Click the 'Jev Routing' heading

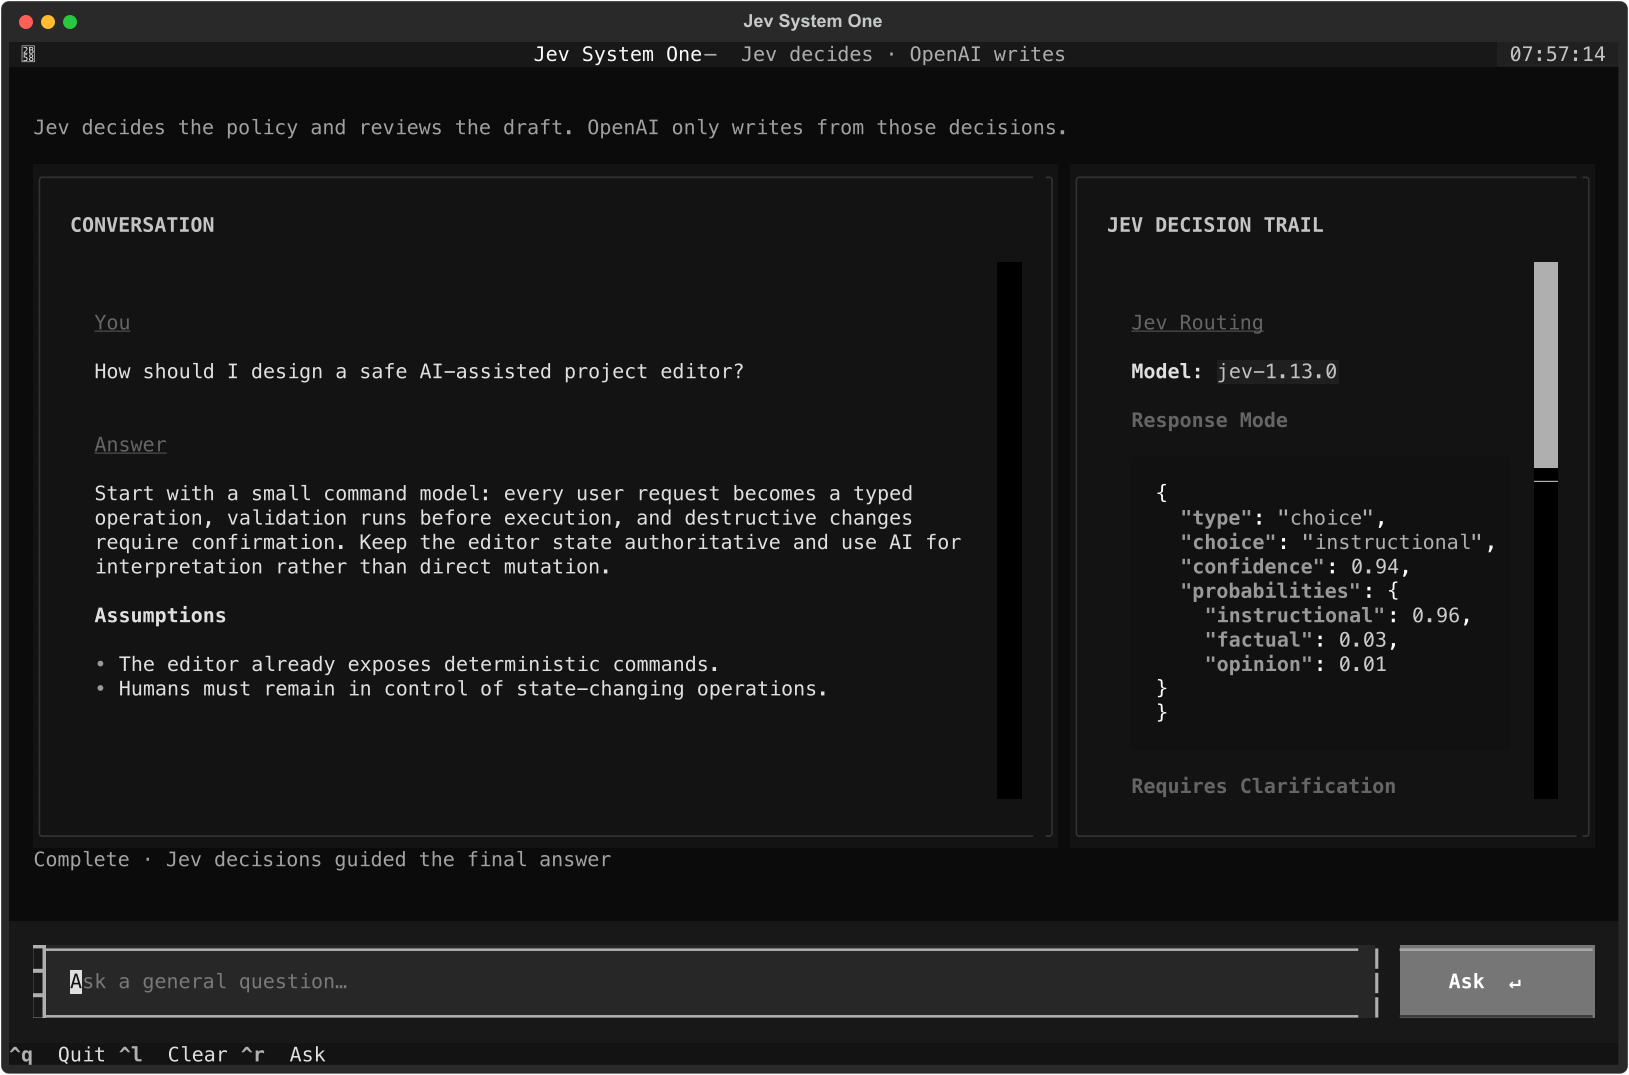(x=1197, y=323)
